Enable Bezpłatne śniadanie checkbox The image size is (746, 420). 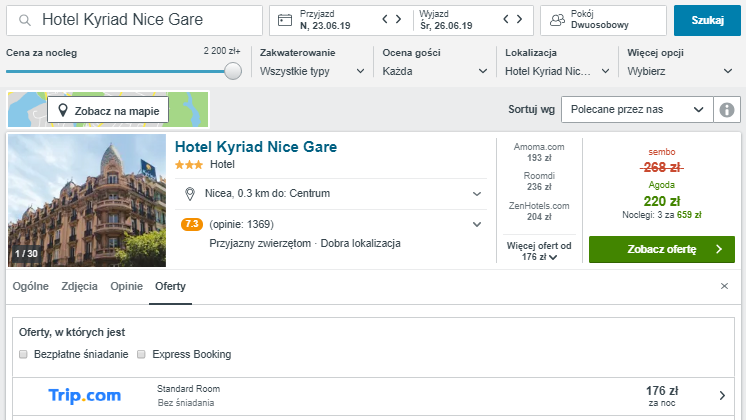tap(23, 354)
